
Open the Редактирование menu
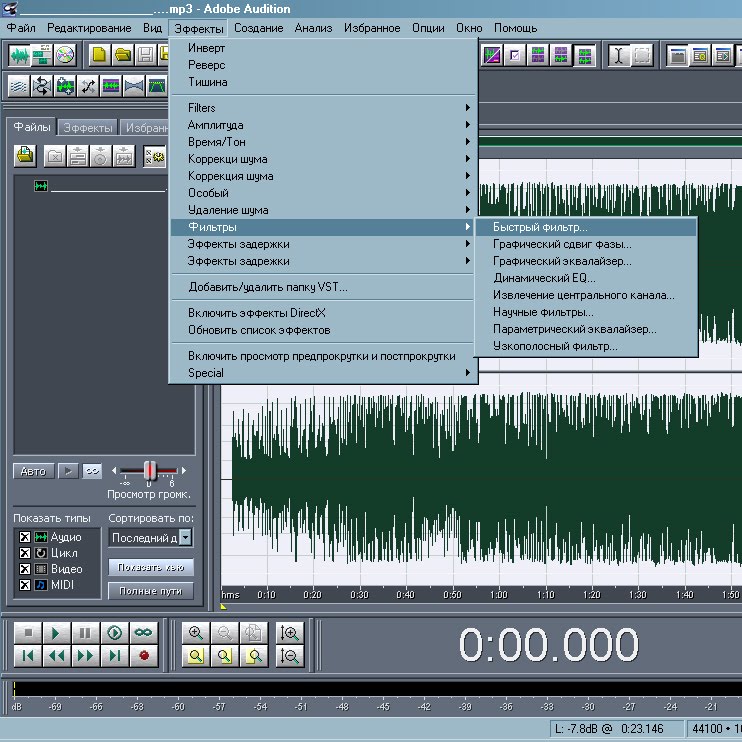(x=89, y=28)
